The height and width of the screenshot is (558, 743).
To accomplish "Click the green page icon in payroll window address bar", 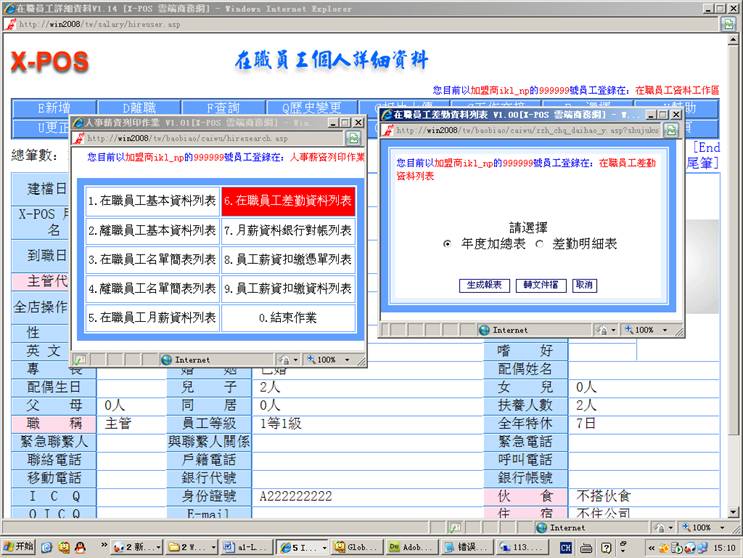I will pyautogui.click(x=354, y=138).
